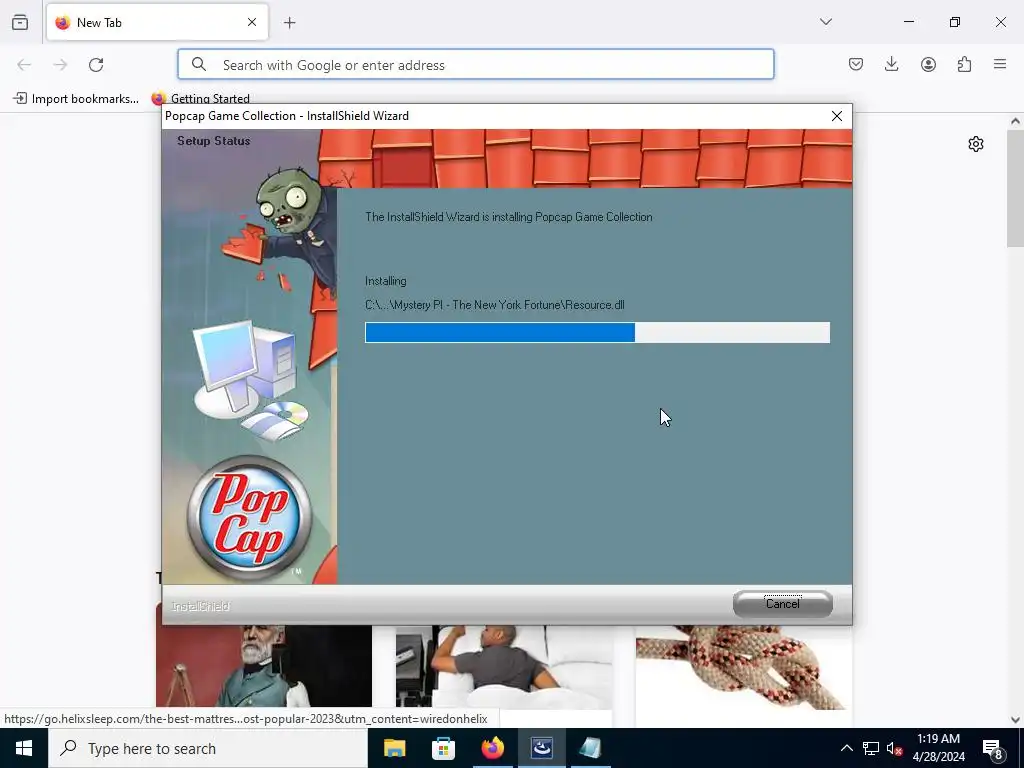Close the InstallShield Wizard dialog
Image resolution: width=1024 pixels, height=768 pixels.
tap(837, 116)
